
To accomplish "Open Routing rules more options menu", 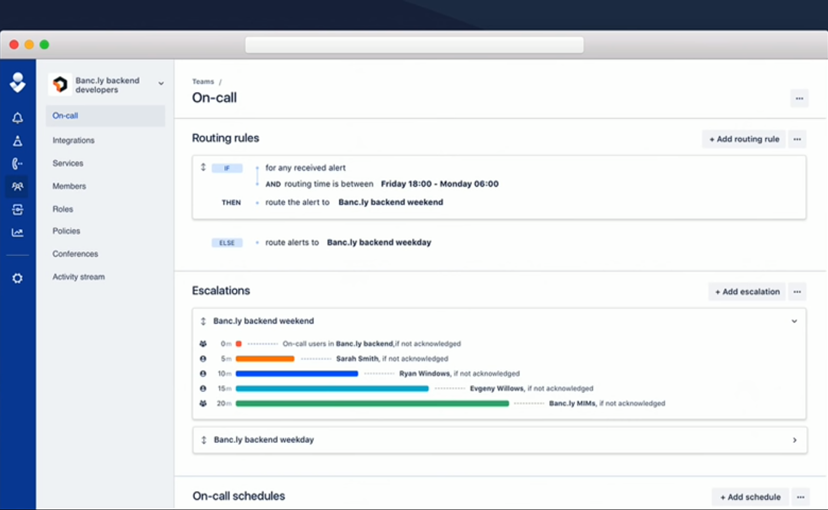I will (797, 139).
